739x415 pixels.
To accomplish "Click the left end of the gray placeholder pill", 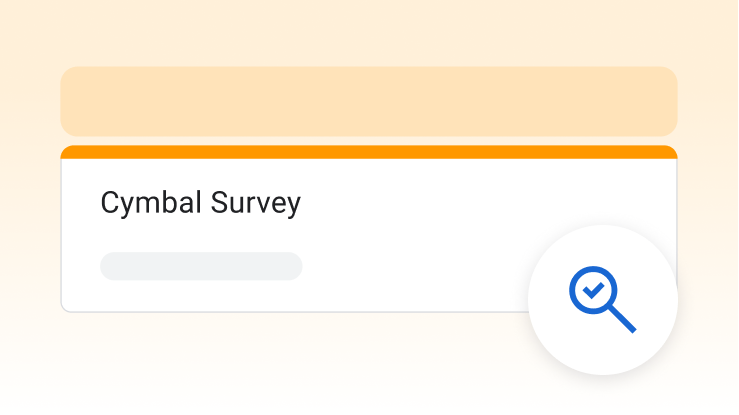I will [112, 266].
